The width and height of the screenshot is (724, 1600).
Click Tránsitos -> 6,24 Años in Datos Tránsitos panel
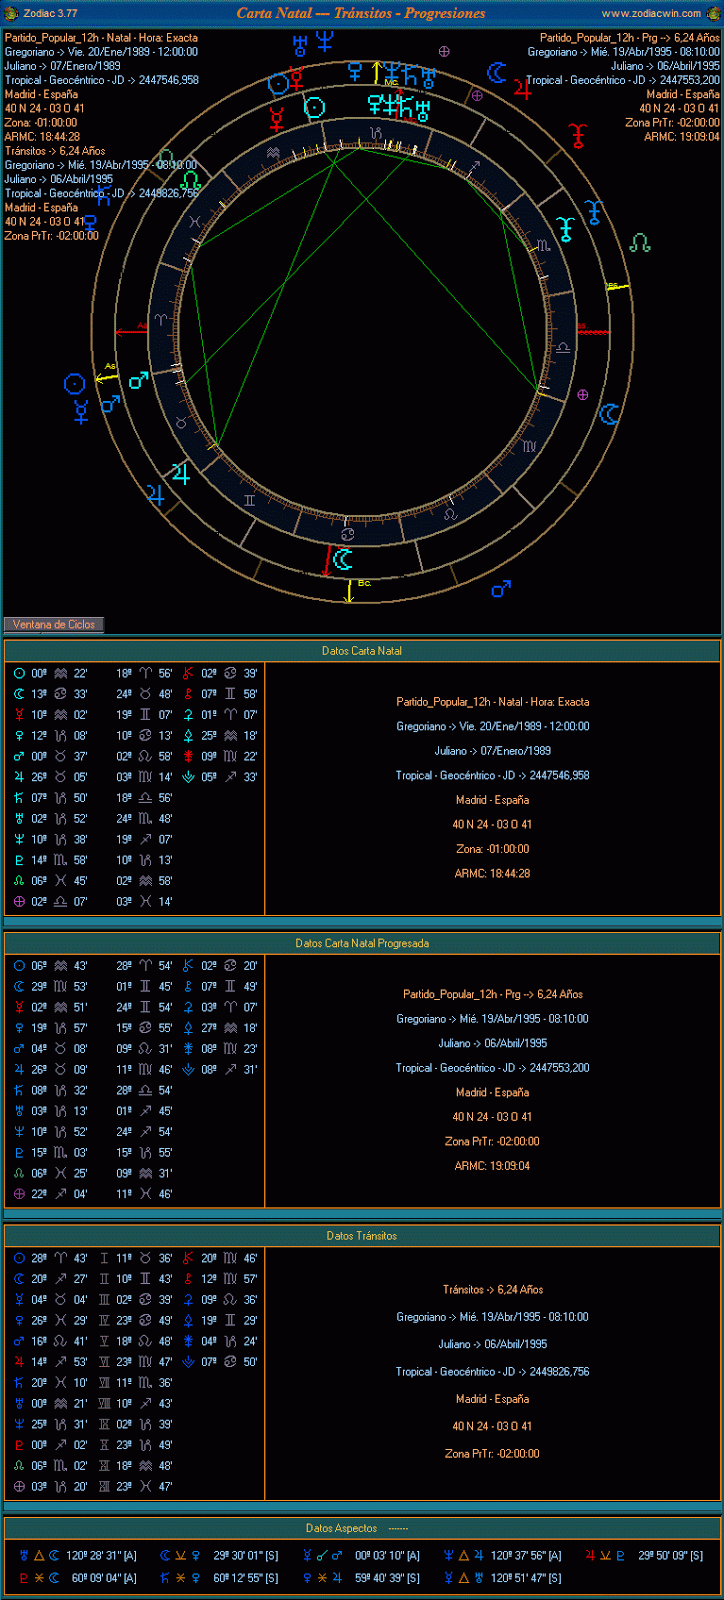(x=493, y=1290)
